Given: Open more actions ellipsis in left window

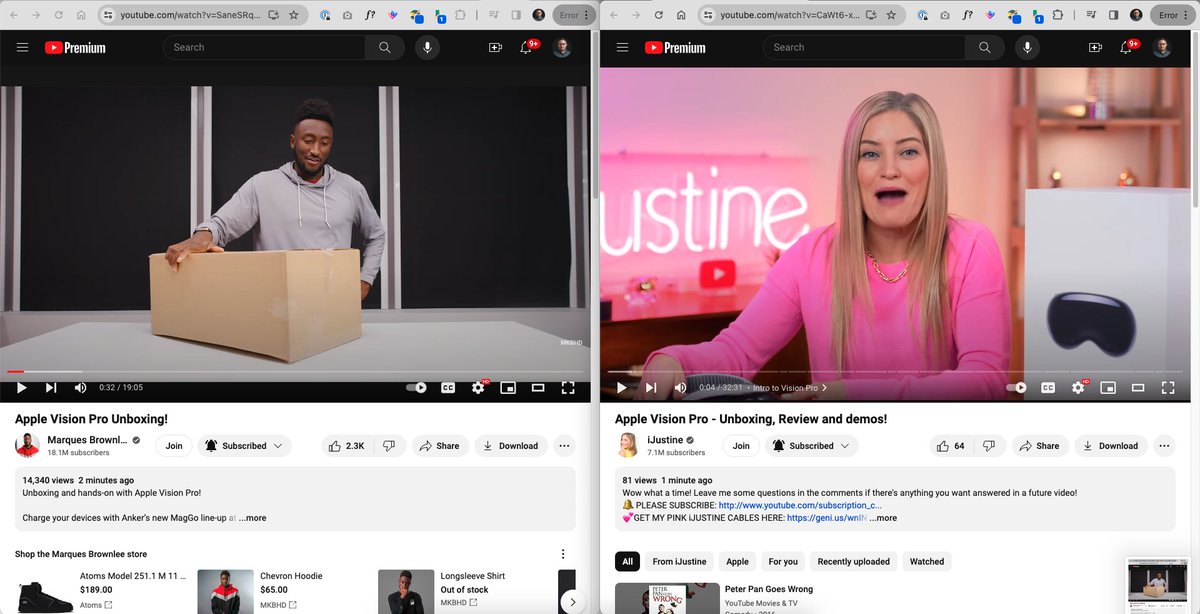Looking at the screenshot, I should pyautogui.click(x=564, y=446).
